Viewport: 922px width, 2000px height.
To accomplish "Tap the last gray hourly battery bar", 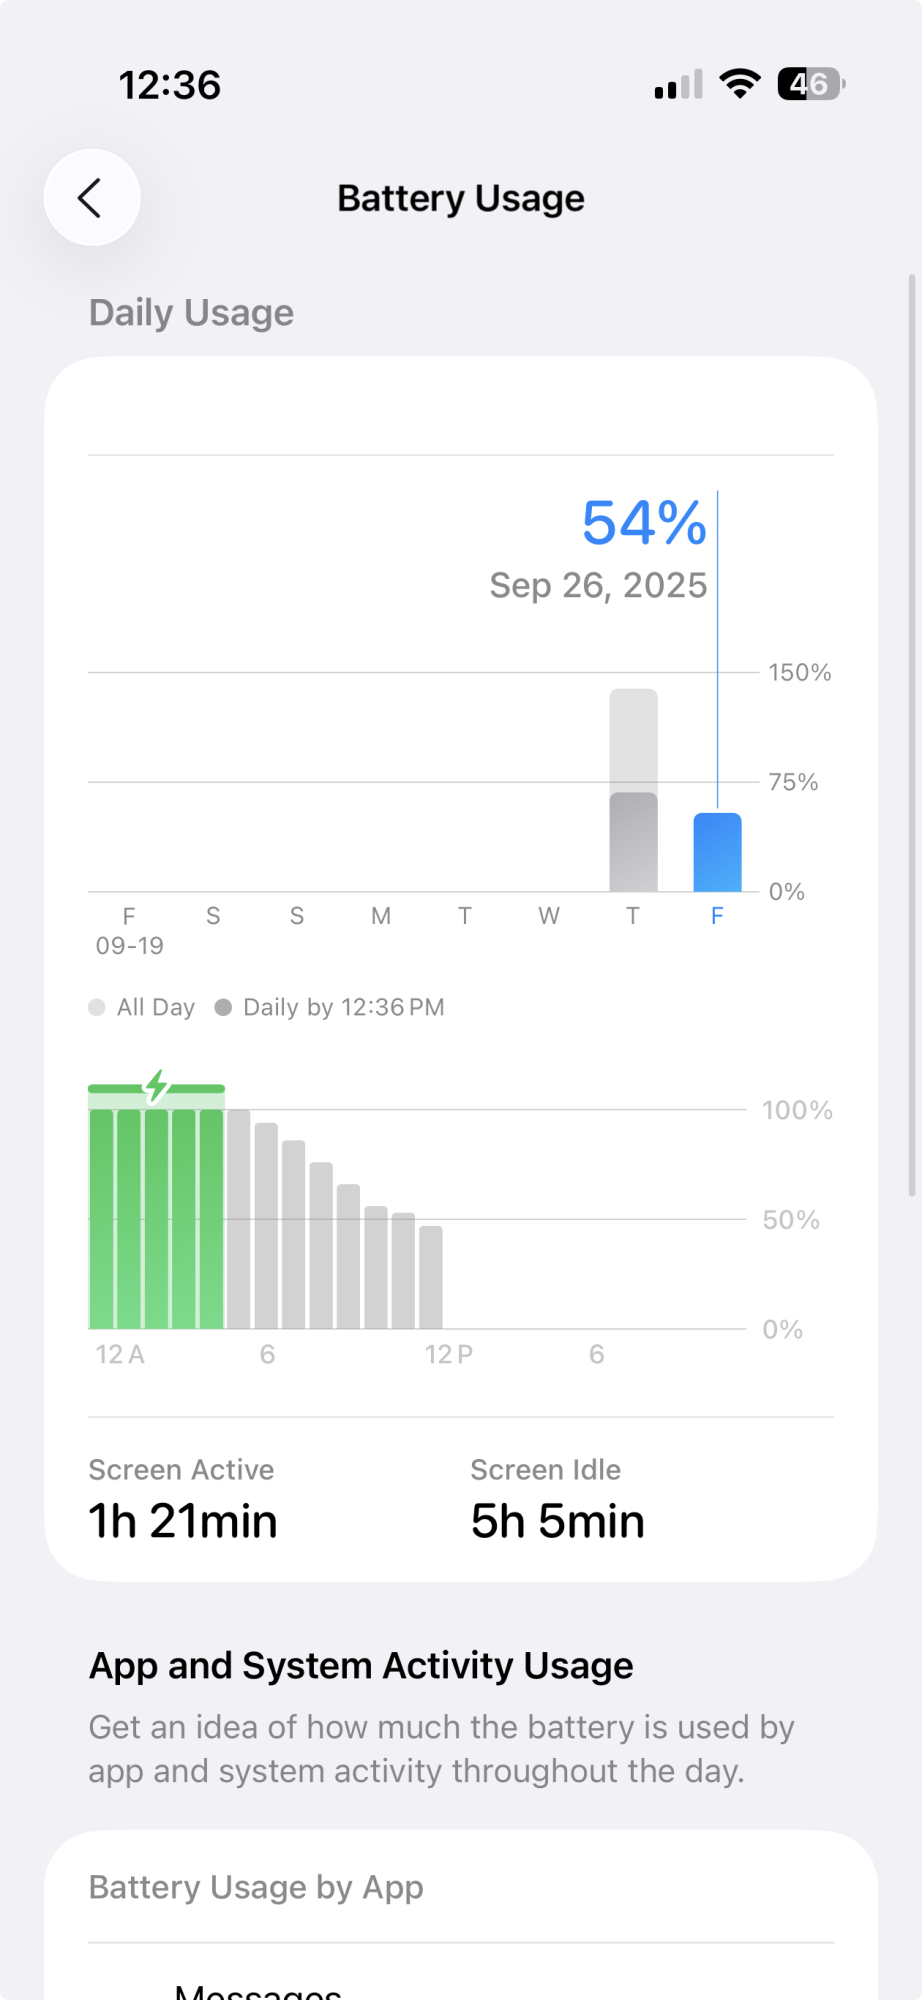I will pos(431,1277).
